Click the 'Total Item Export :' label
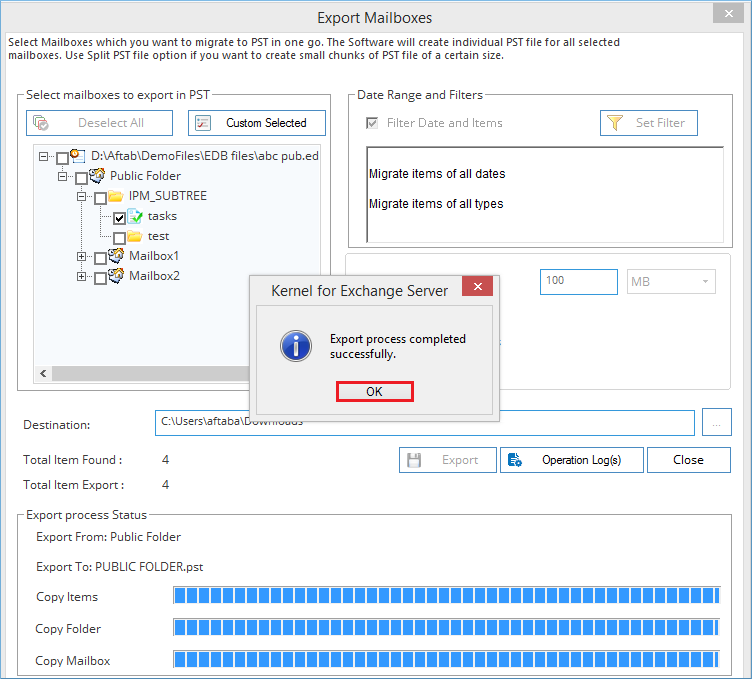Screen dimensions: 752x679 [x=73, y=485]
